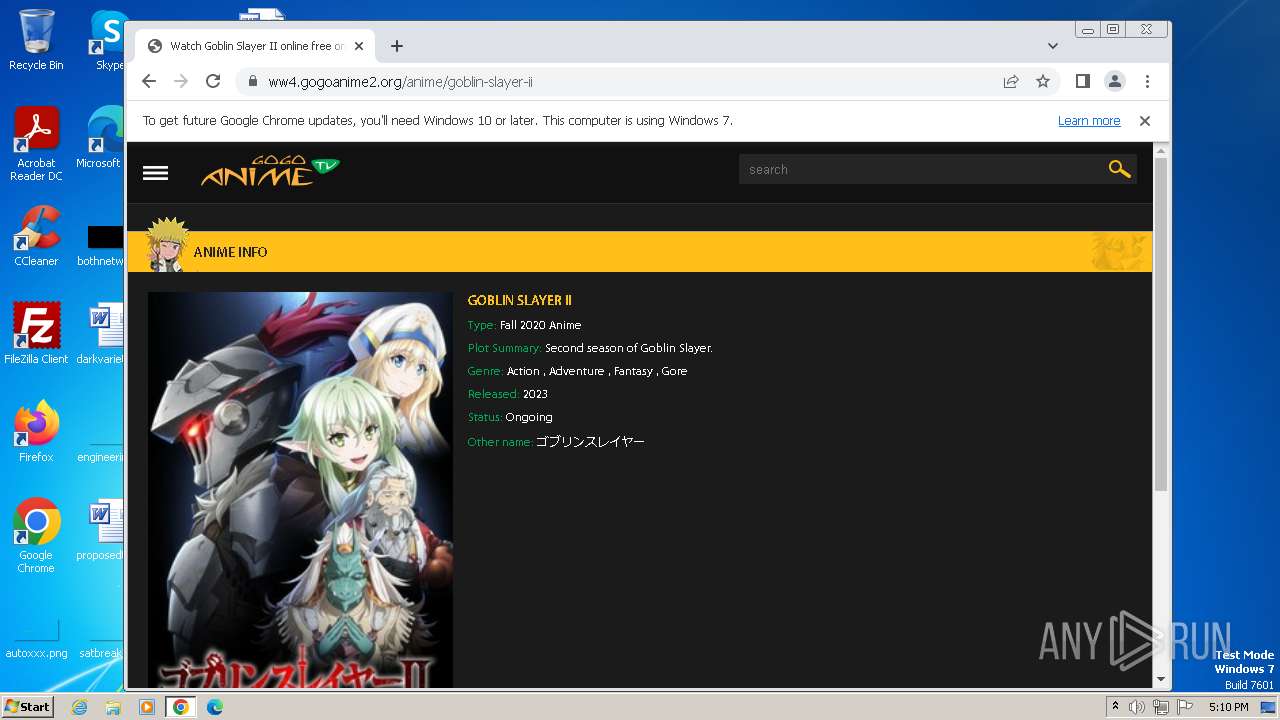Click the Fall 2020 Anime type link
The height and width of the screenshot is (720, 1280).
[540, 325]
